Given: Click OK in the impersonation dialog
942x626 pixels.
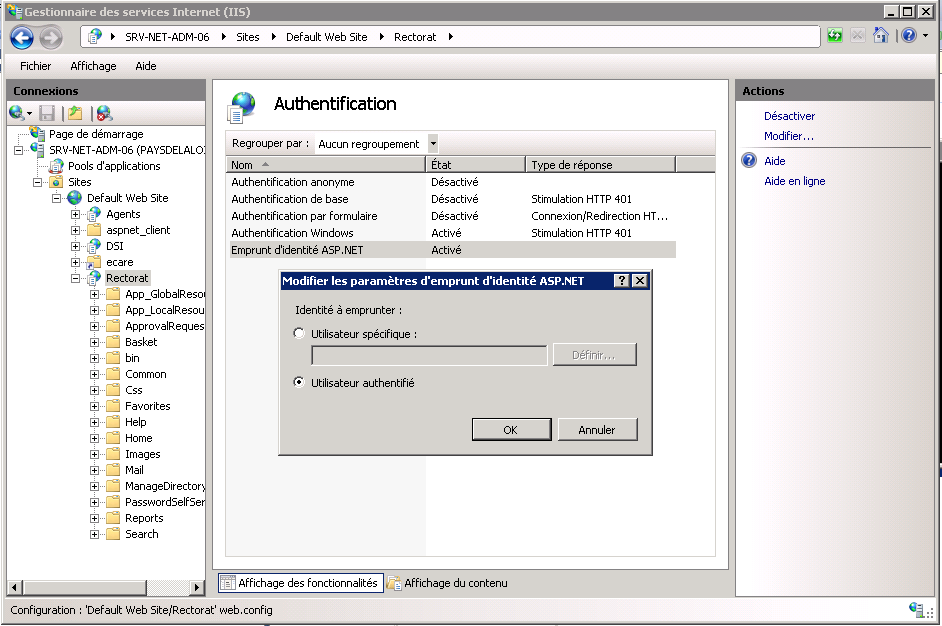Looking at the screenshot, I should click(x=510, y=430).
